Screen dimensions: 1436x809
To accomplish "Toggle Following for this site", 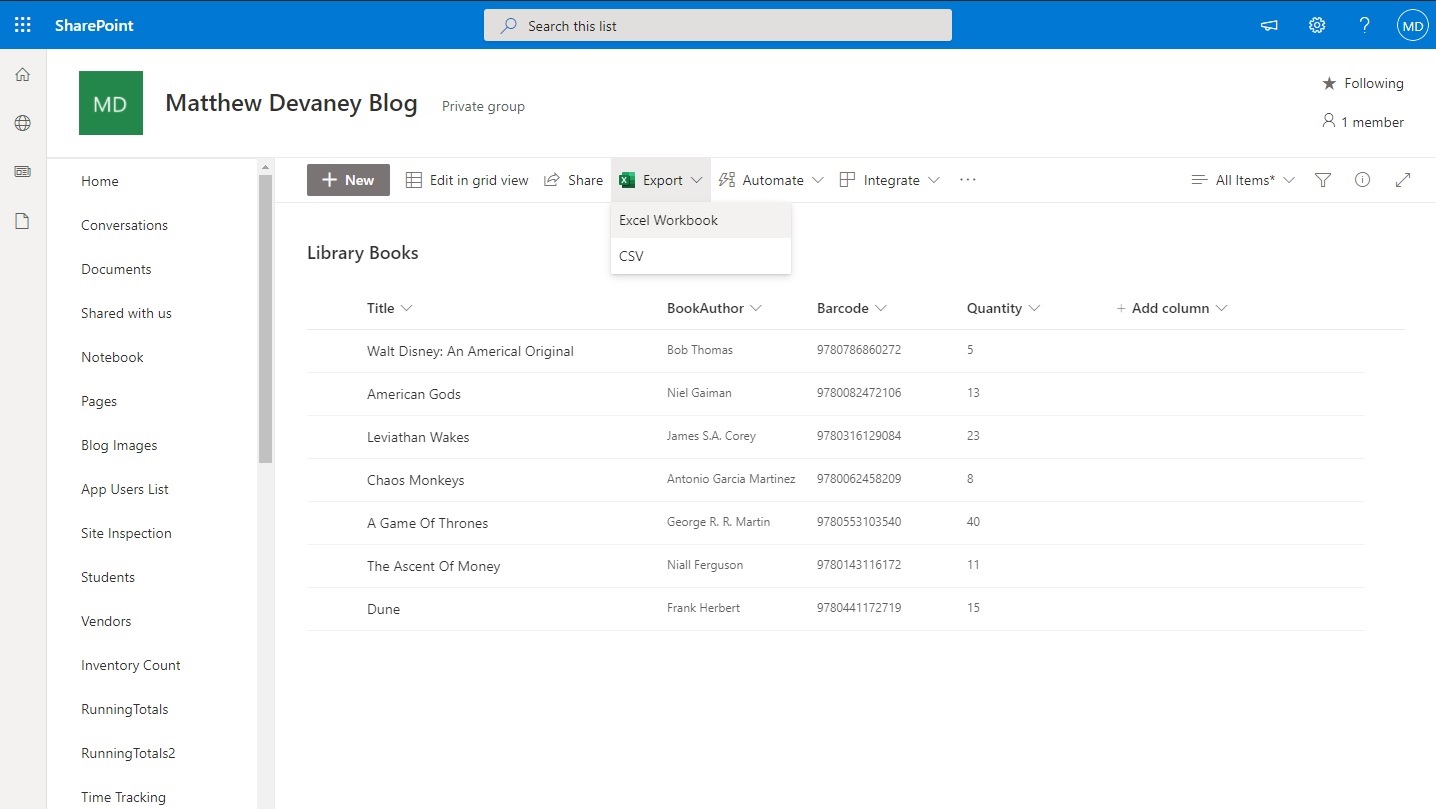I will pyautogui.click(x=1362, y=83).
